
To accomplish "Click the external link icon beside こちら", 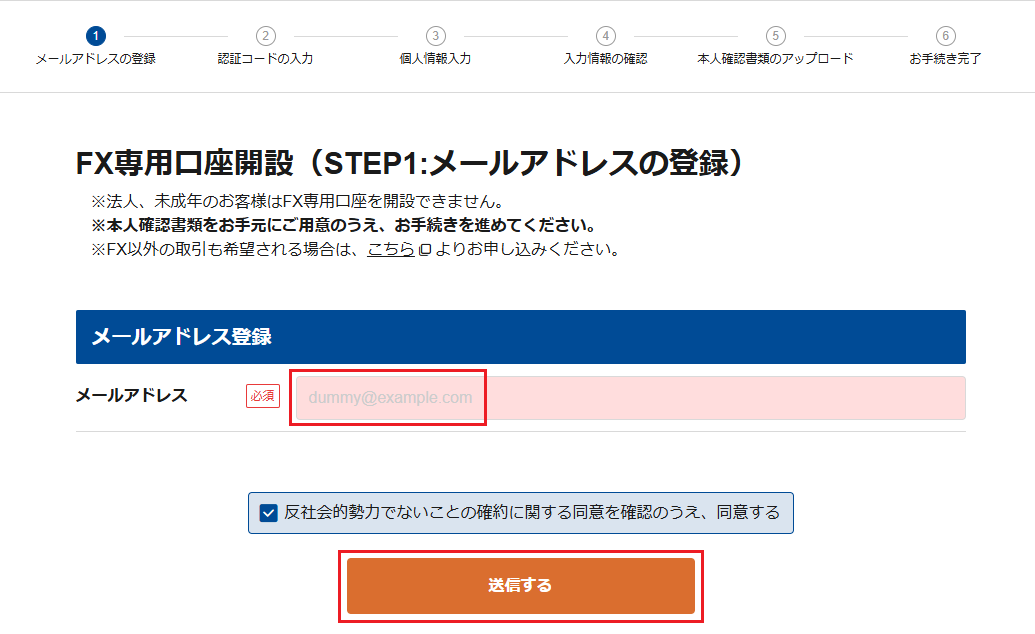I will pos(424,250).
